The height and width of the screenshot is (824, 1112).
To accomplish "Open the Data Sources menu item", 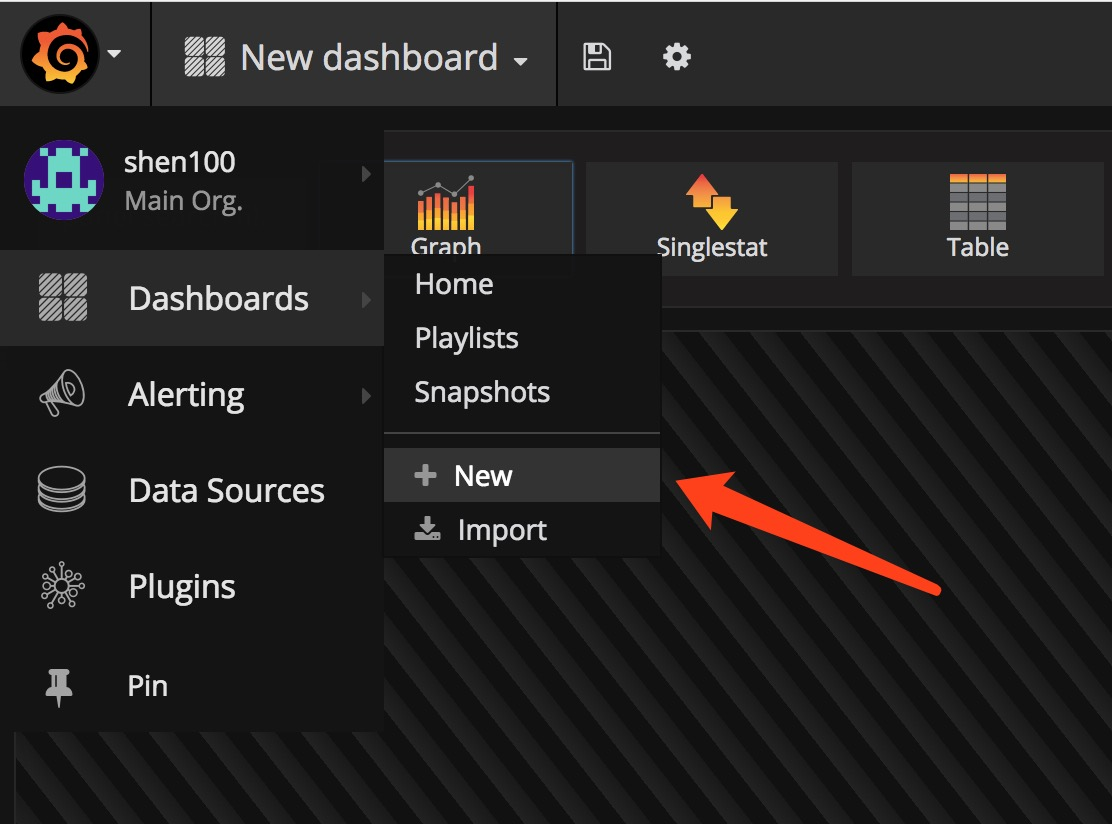I will click(x=191, y=490).
